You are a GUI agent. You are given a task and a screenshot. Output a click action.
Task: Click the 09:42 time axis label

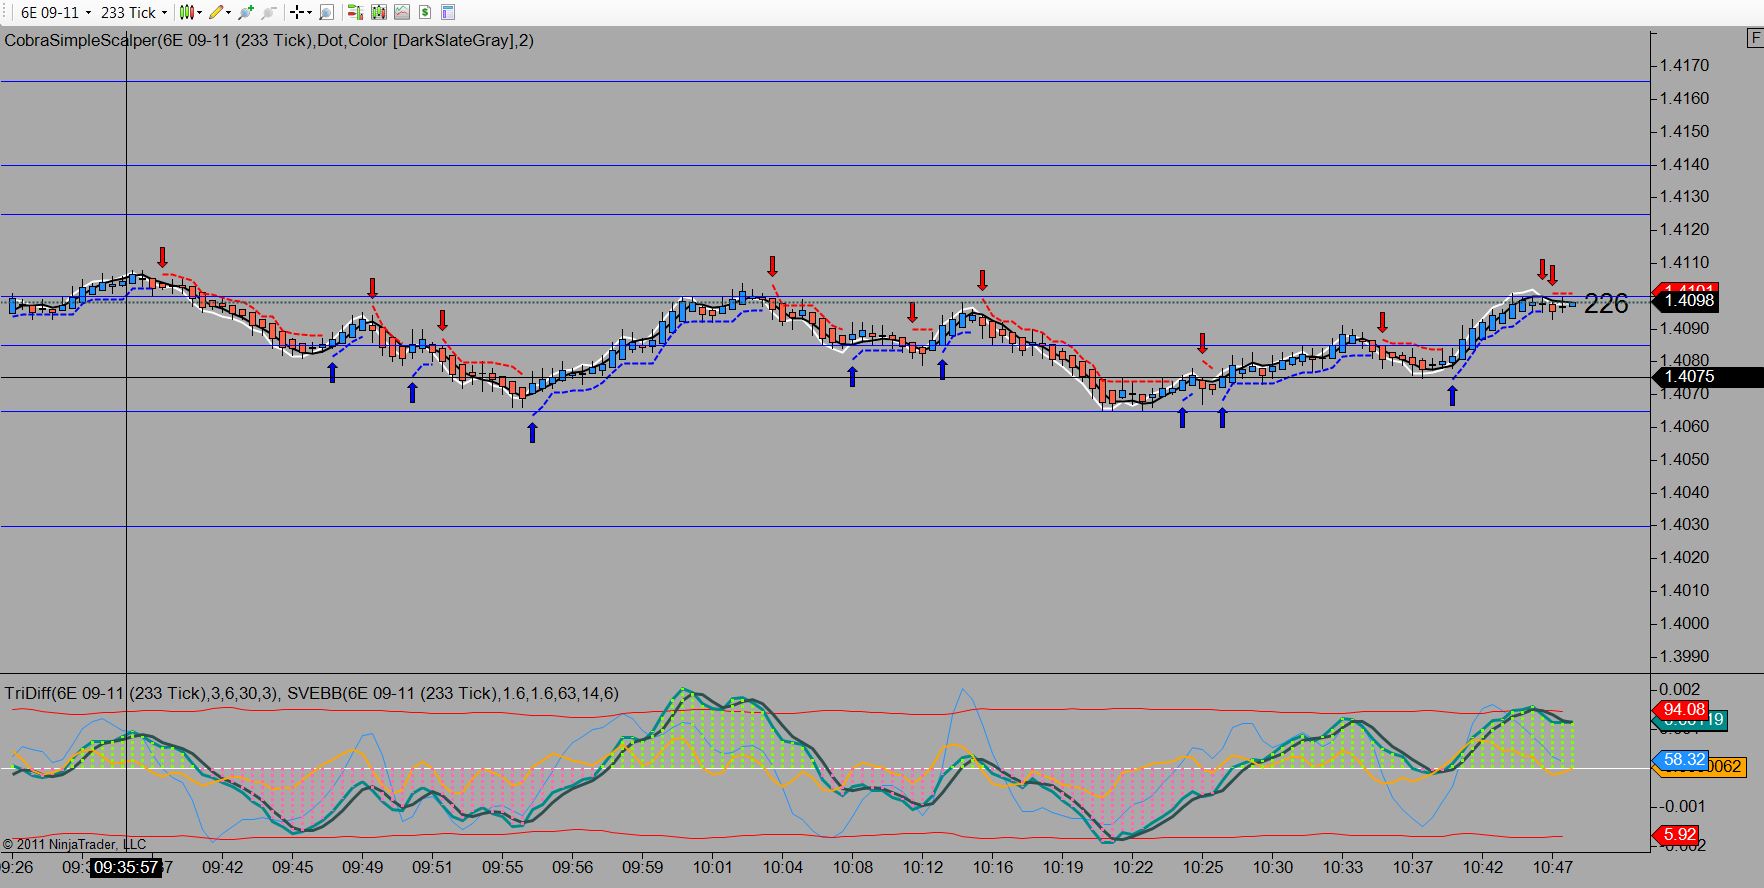[222, 867]
